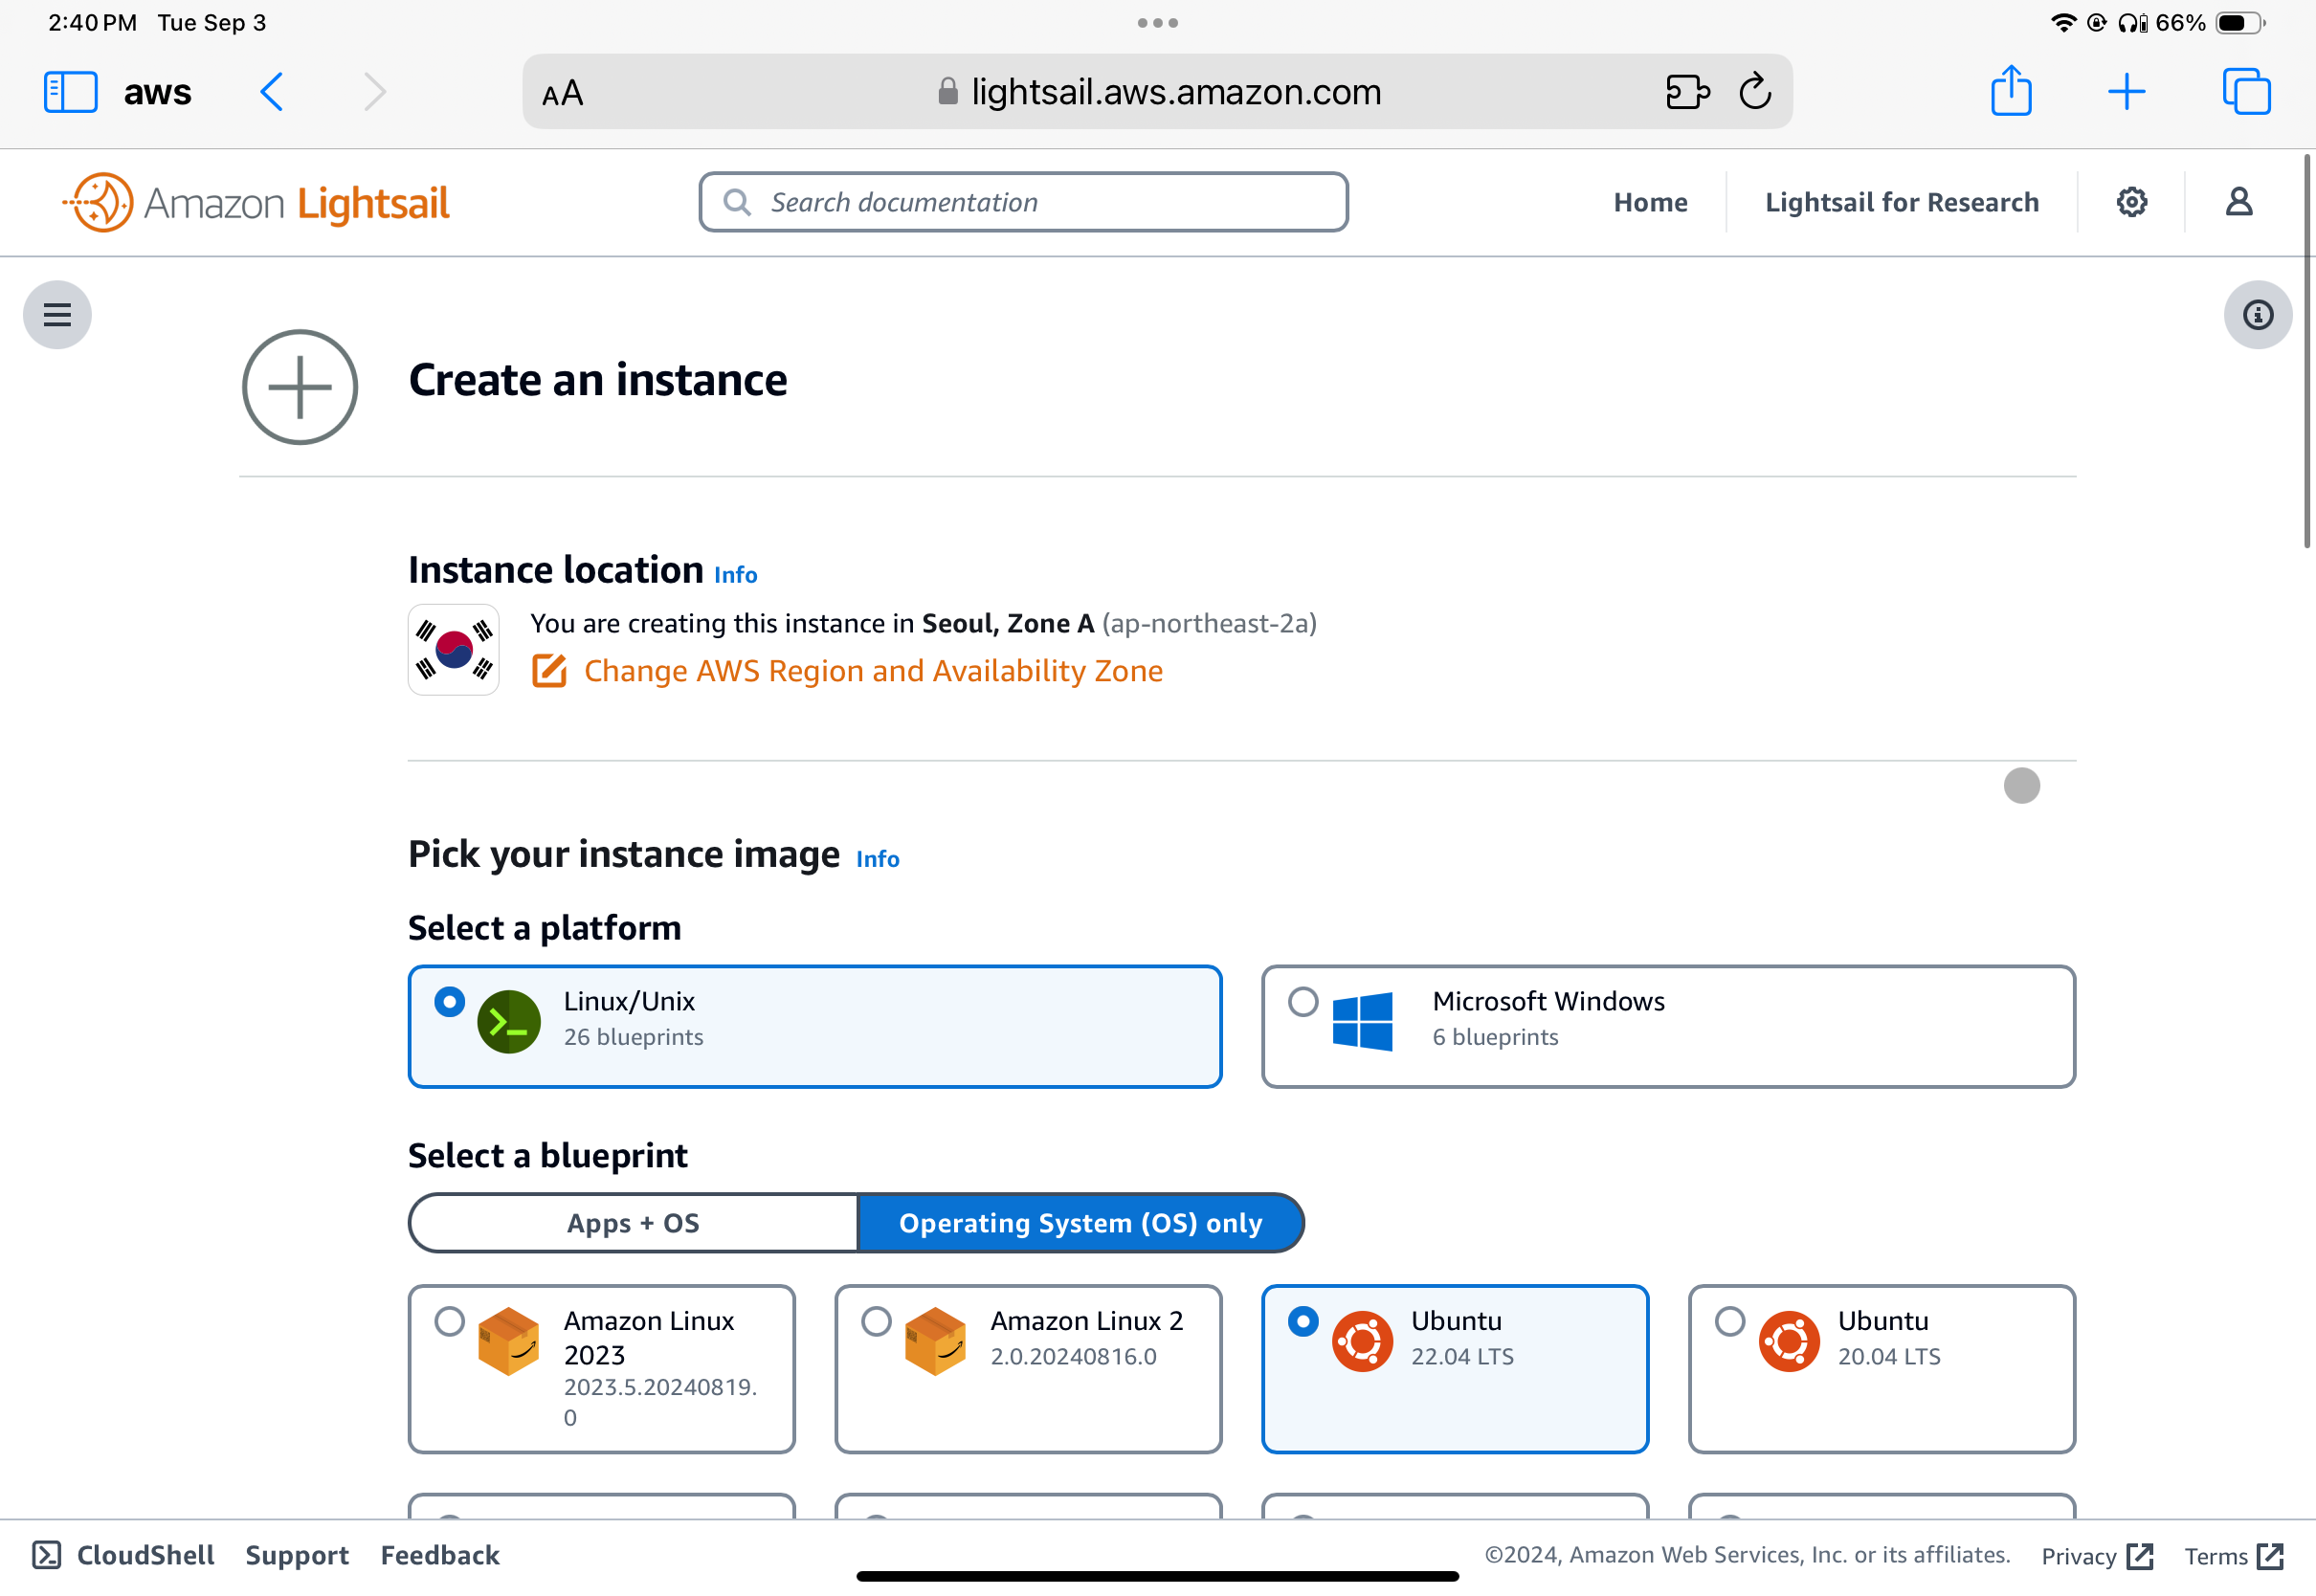The width and height of the screenshot is (2316, 1596).
Task: Focus the Search documentation field
Action: 1023,202
